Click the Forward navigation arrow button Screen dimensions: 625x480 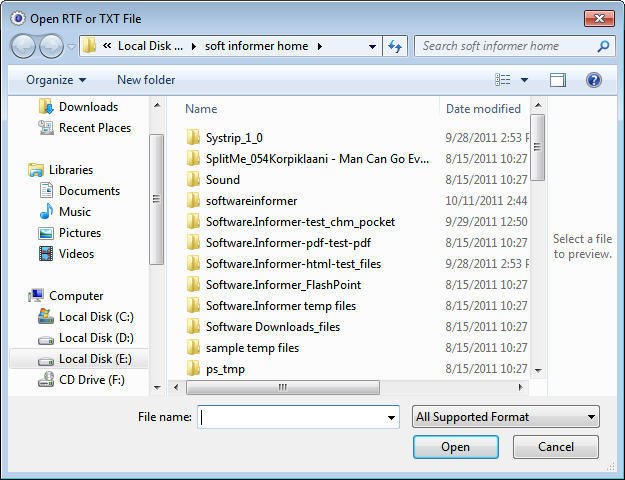pyautogui.click(x=51, y=46)
